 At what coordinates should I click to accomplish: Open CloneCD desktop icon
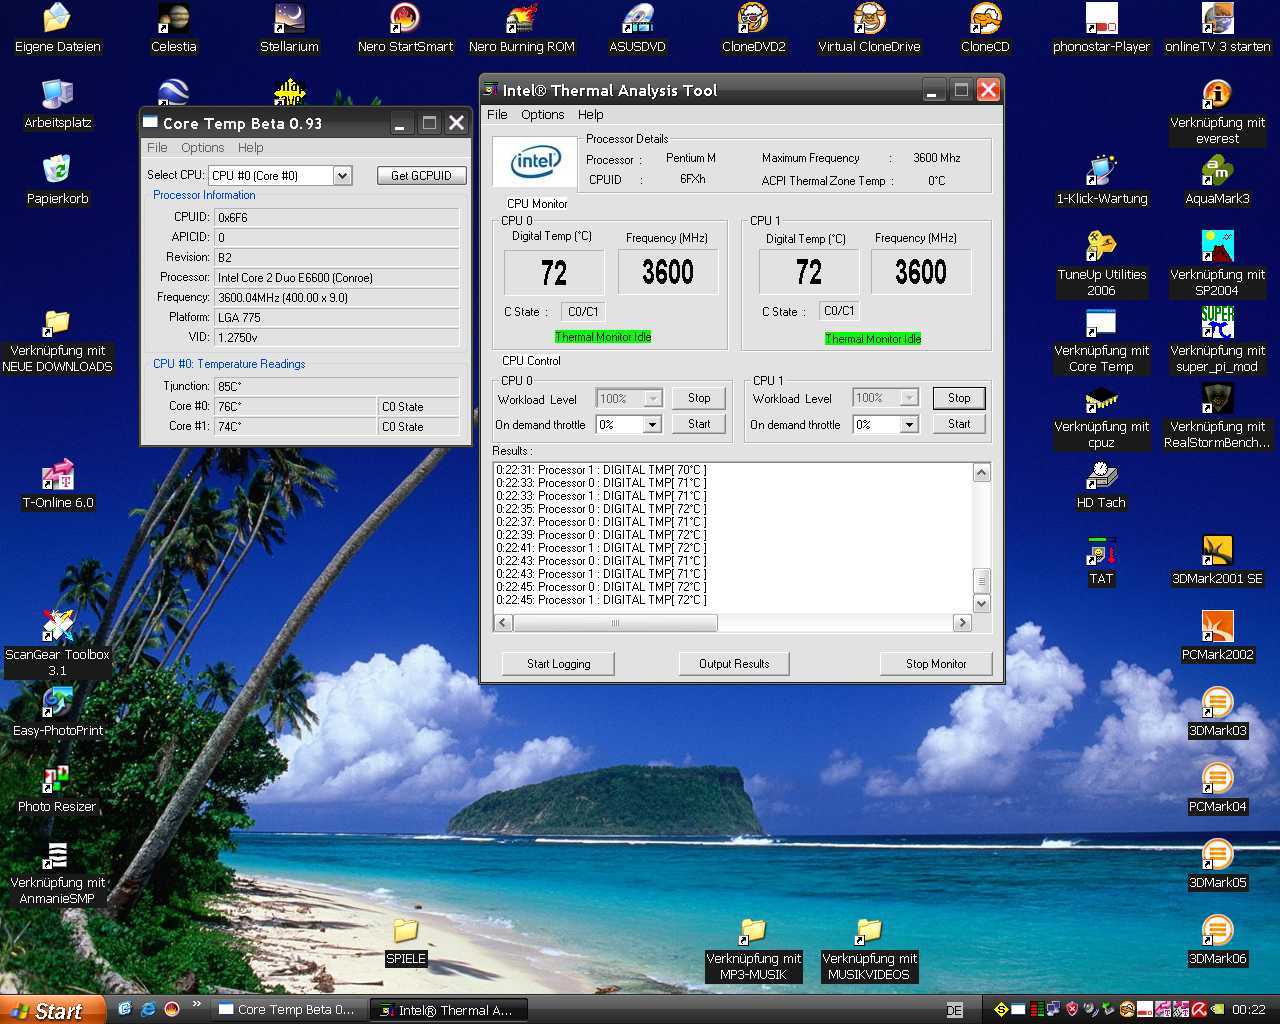(985, 28)
